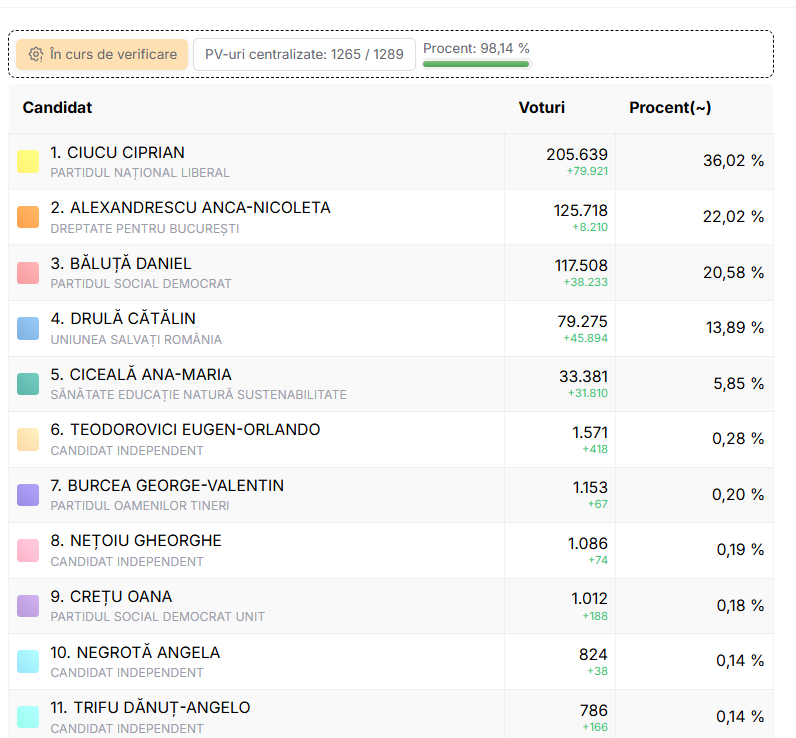Click red swatch beside Băluță Daniel
The image size is (796, 738).
point(28,273)
